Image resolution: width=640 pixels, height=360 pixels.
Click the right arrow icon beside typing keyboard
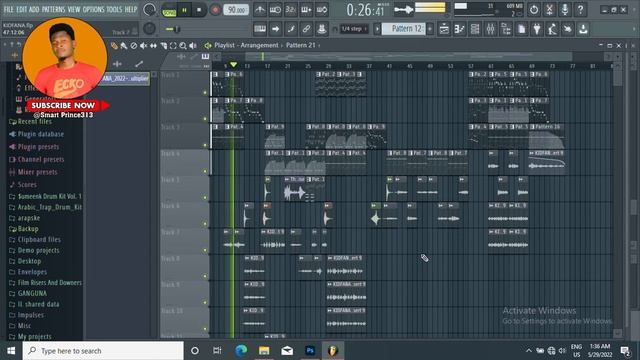[x=276, y=29]
